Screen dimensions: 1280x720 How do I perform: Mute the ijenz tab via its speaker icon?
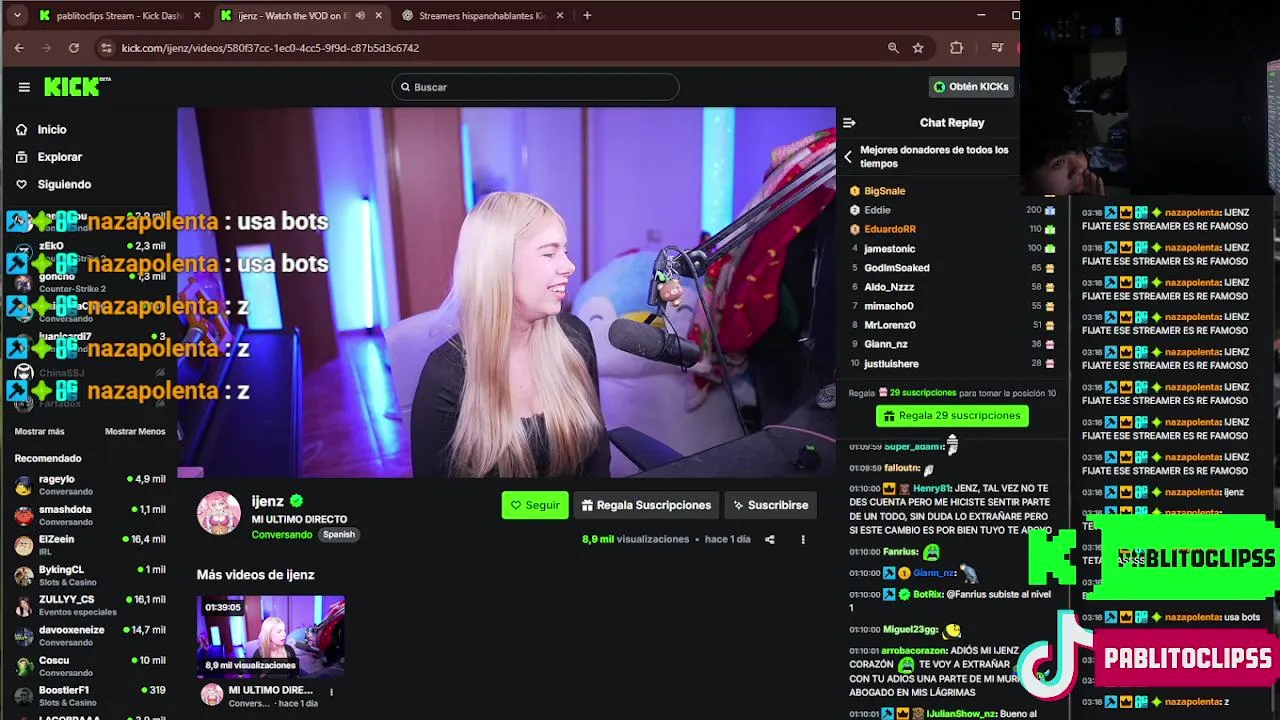360,15
